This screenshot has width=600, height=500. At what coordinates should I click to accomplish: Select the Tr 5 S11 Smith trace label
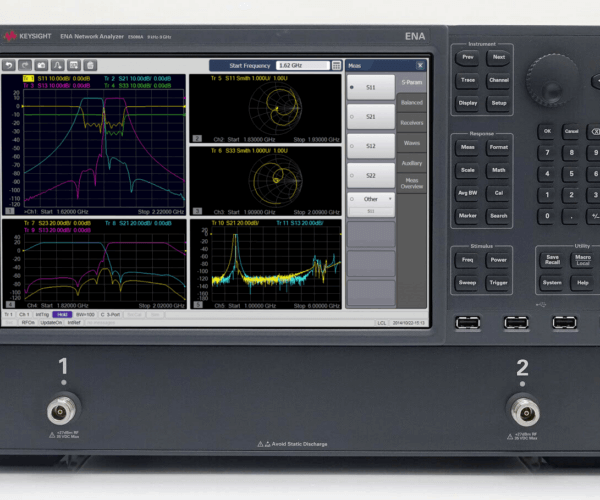click(249, 78)
